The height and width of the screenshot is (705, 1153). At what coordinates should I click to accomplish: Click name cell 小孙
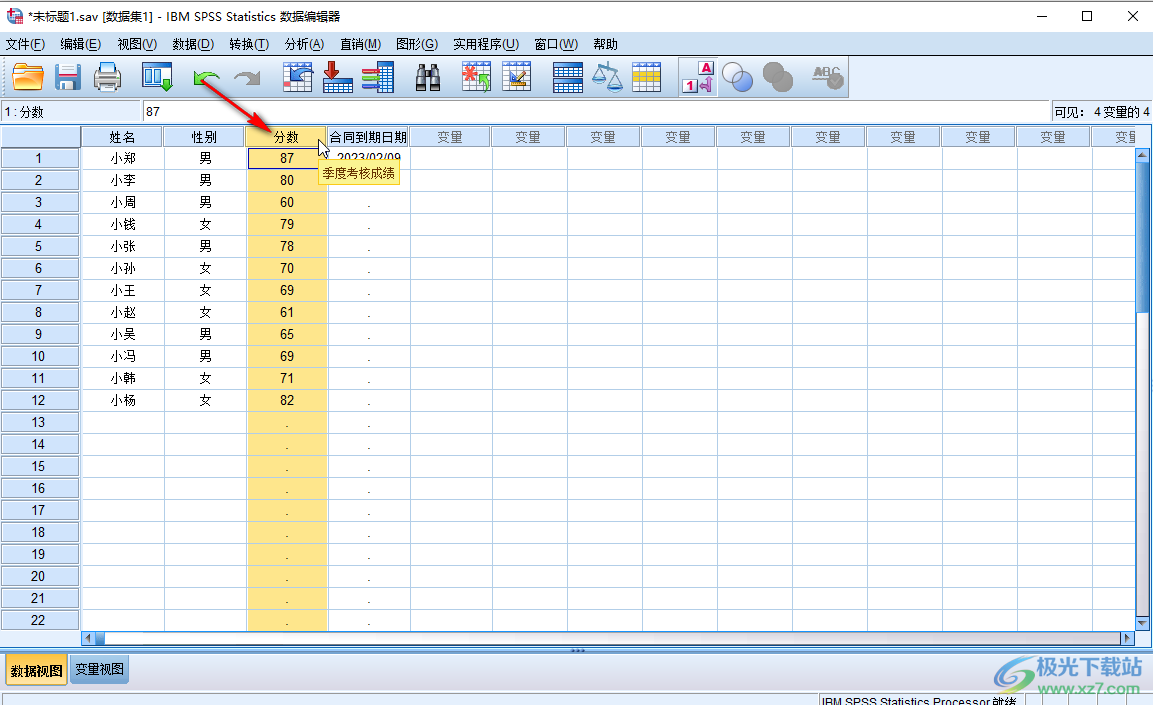tap(123, 268)
